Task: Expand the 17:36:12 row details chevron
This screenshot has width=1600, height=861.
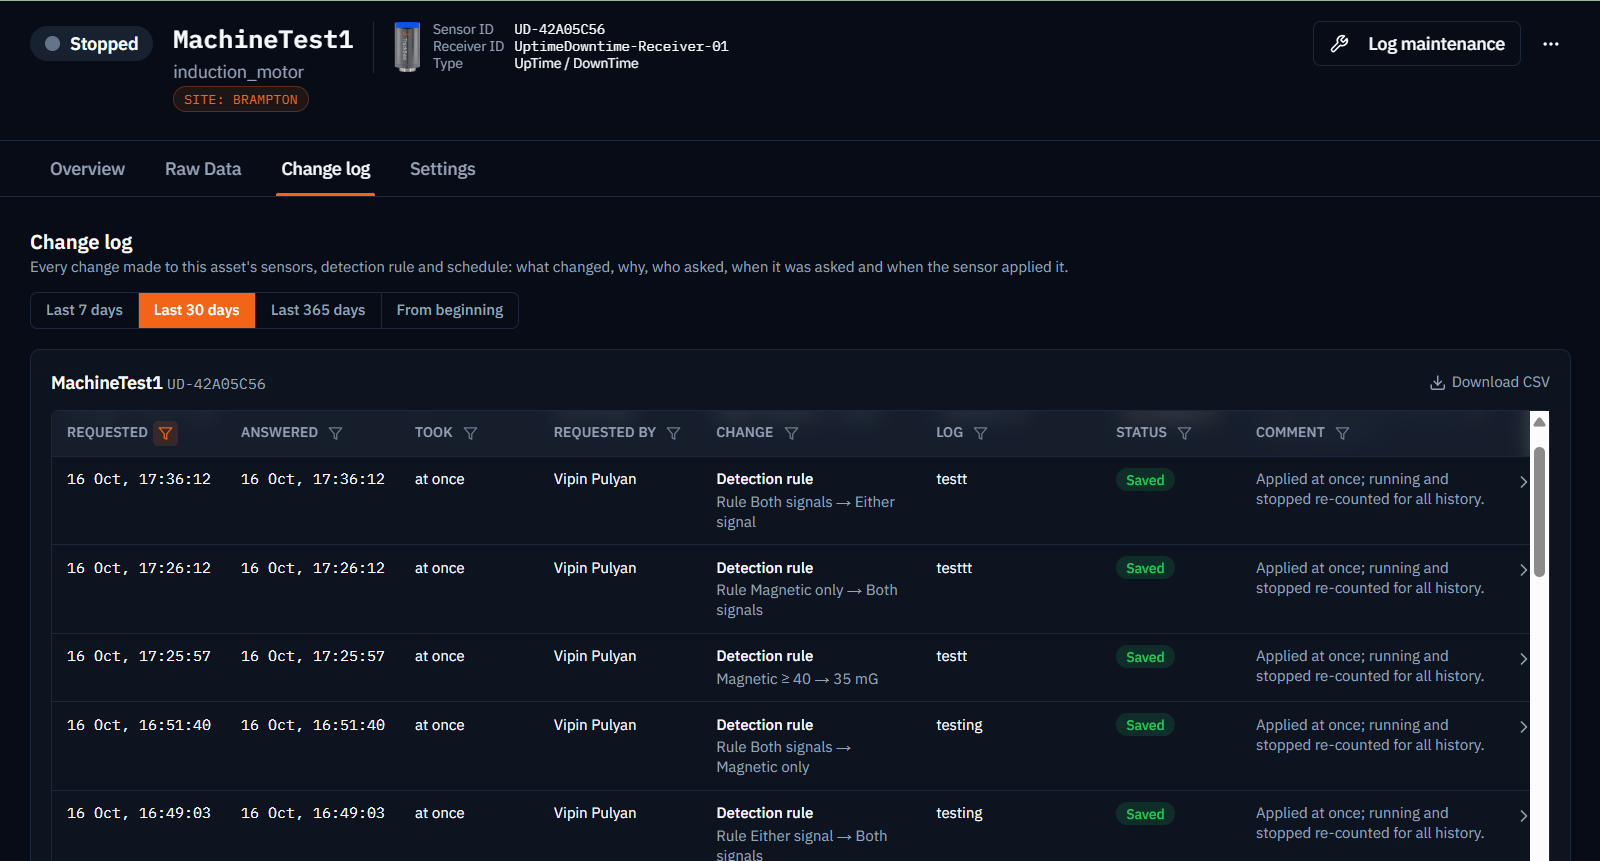Action: [1523, 481]
